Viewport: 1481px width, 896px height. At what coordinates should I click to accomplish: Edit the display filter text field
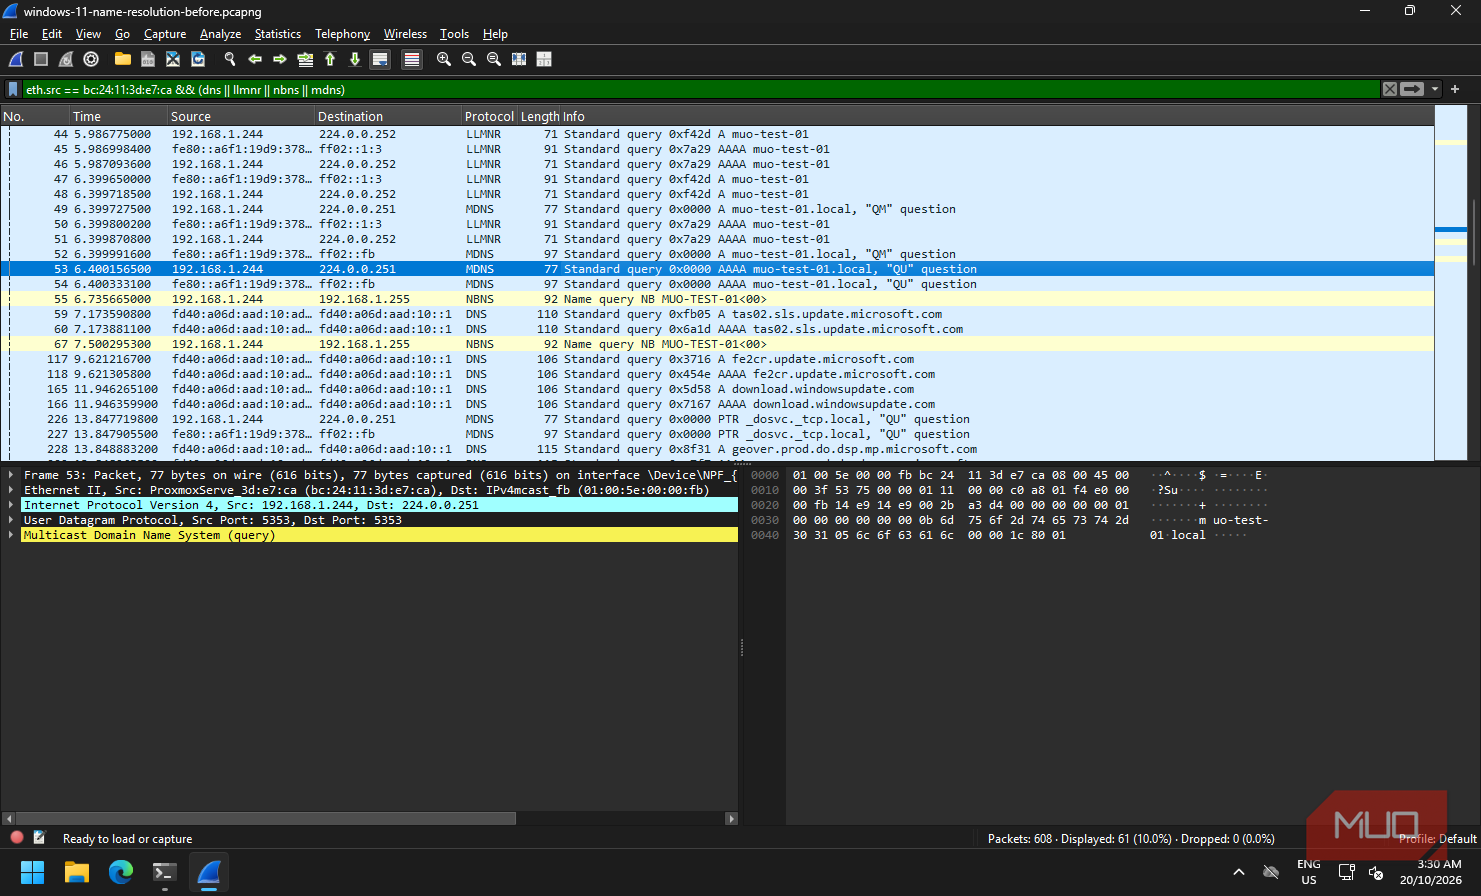tap(700, 90)
